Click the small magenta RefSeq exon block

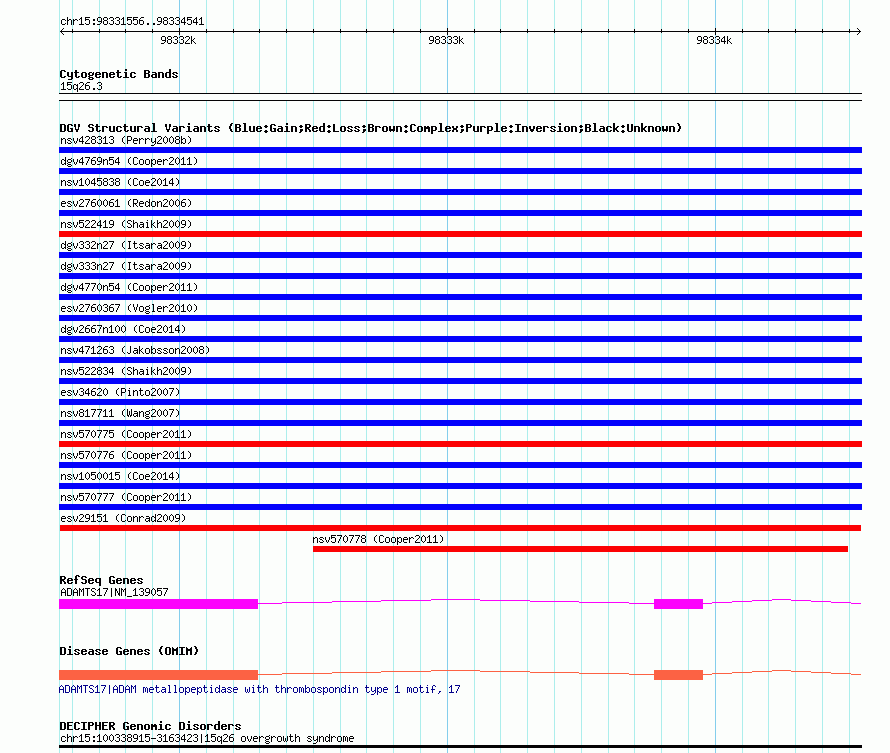pyautogui.click(x=678, y=604)
